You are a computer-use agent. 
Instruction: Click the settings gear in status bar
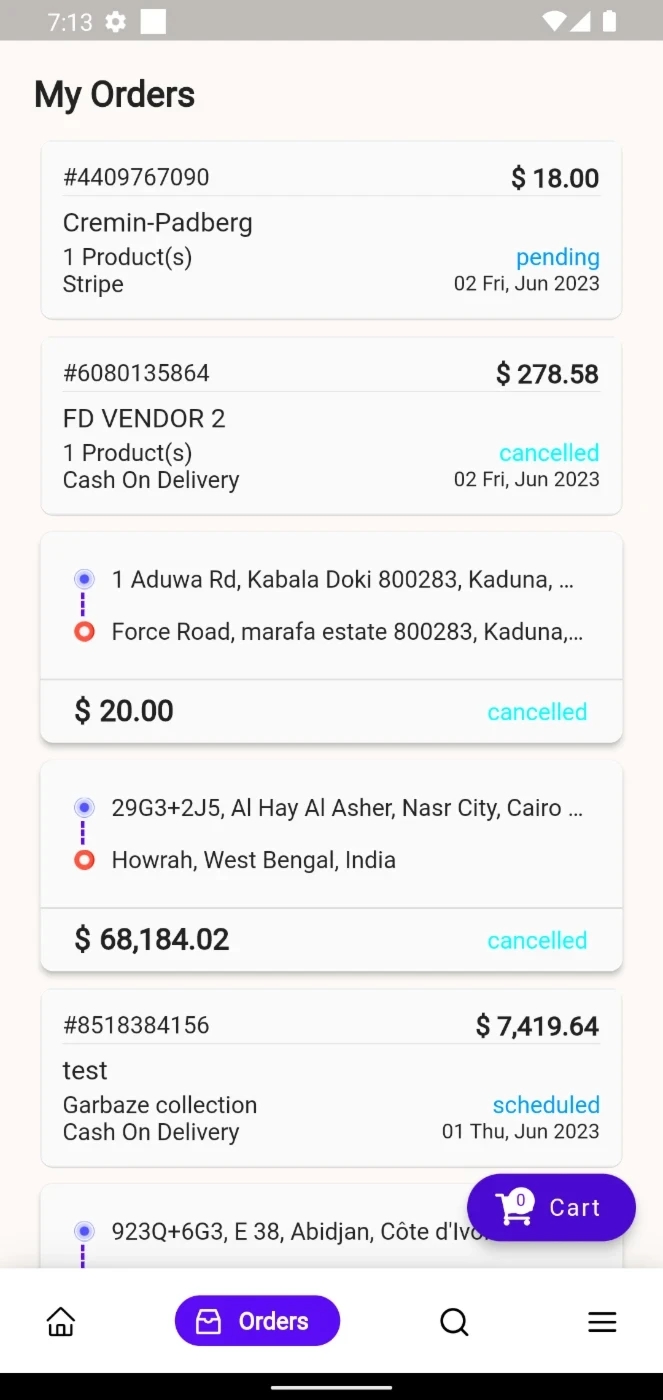(x=116, y=21)
